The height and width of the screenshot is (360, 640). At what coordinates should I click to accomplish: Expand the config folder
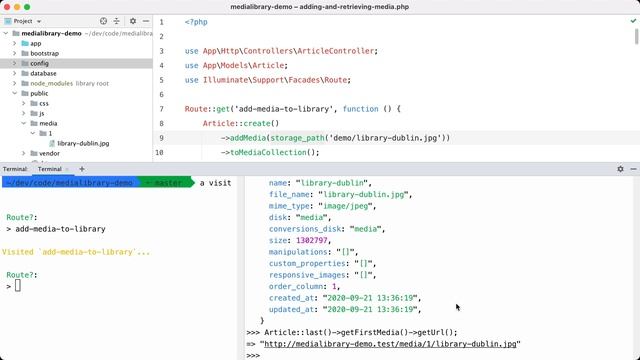[15, 63]
